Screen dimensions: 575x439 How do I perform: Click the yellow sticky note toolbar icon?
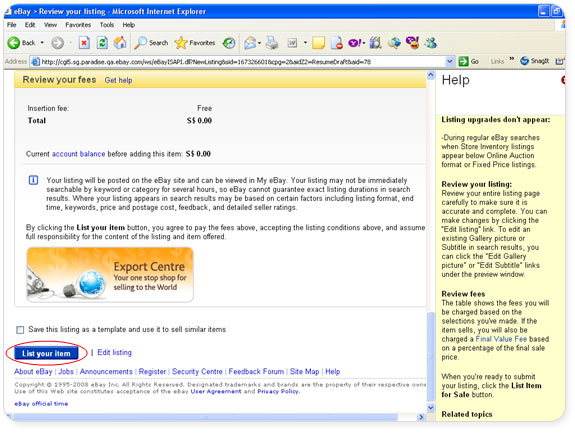318,43
